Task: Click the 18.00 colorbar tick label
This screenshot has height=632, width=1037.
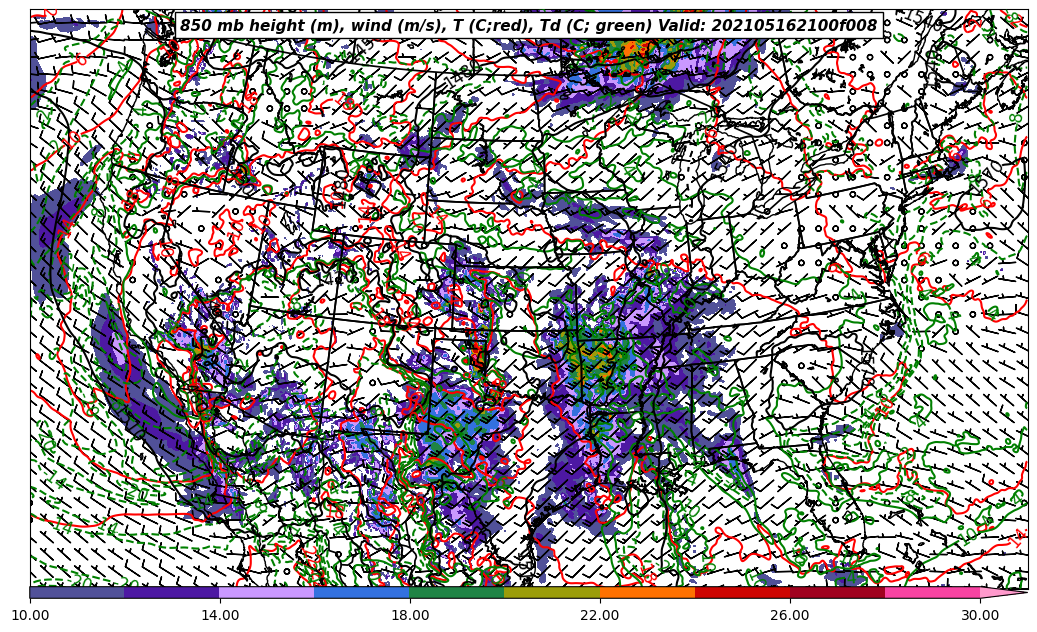Action: point(410,615)
